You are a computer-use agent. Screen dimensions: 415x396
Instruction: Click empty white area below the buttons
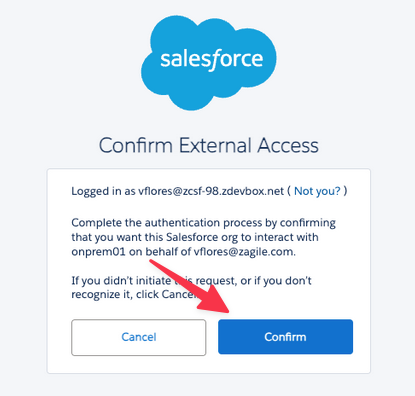click(x=209, y=364)
